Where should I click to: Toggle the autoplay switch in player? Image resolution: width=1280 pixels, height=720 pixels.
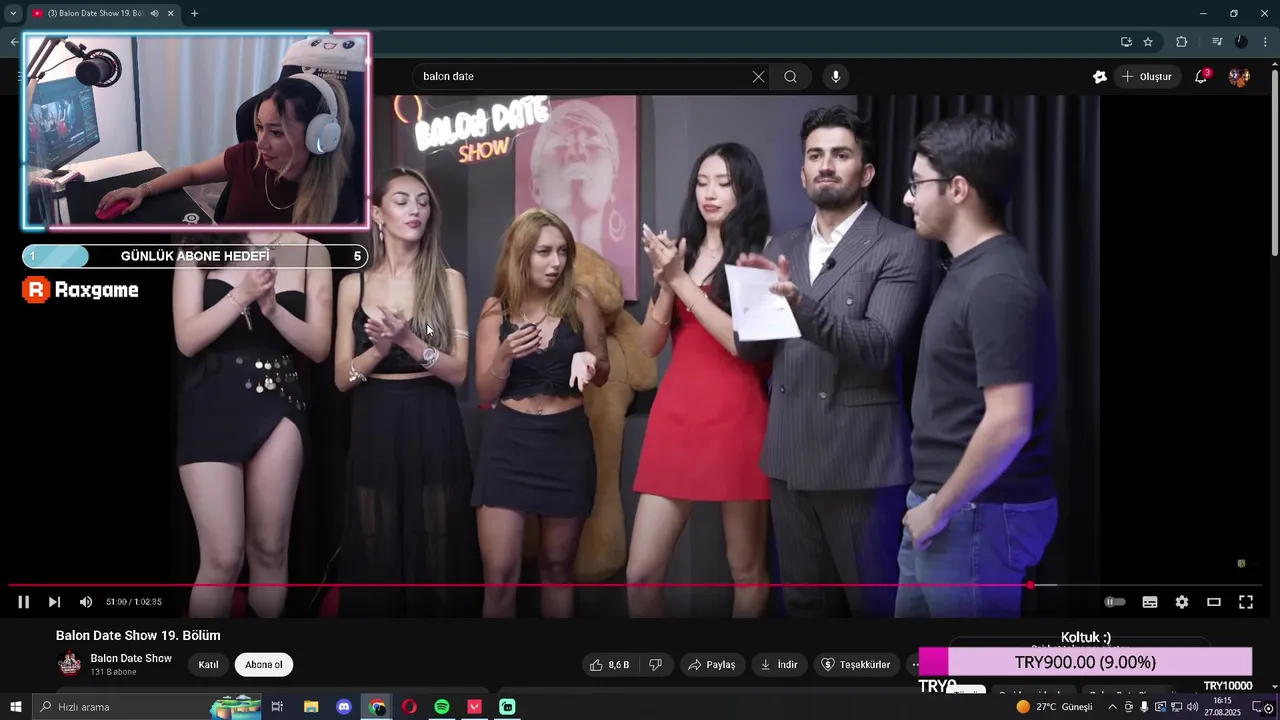(1115, 602)
